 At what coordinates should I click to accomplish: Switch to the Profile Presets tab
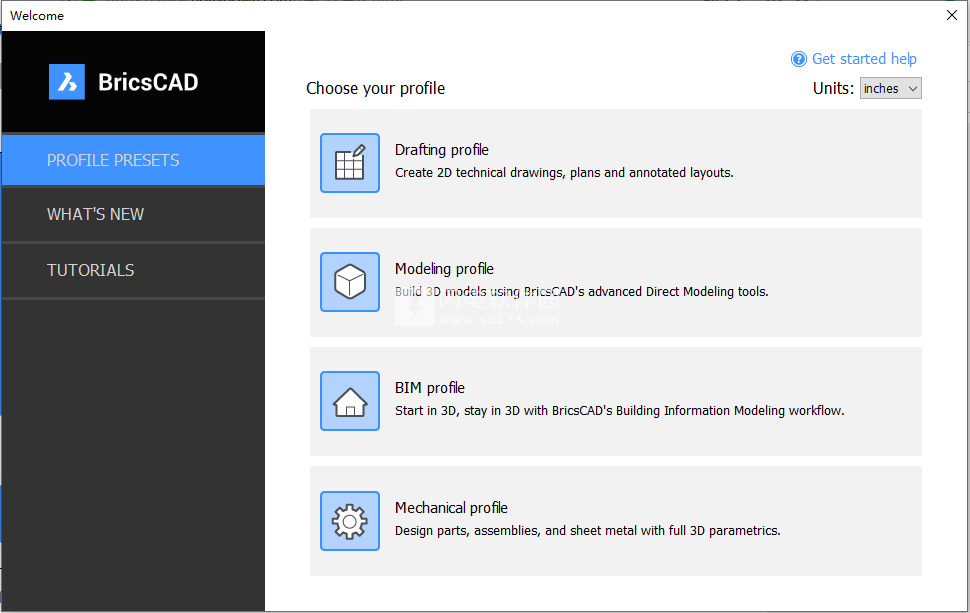133,160
